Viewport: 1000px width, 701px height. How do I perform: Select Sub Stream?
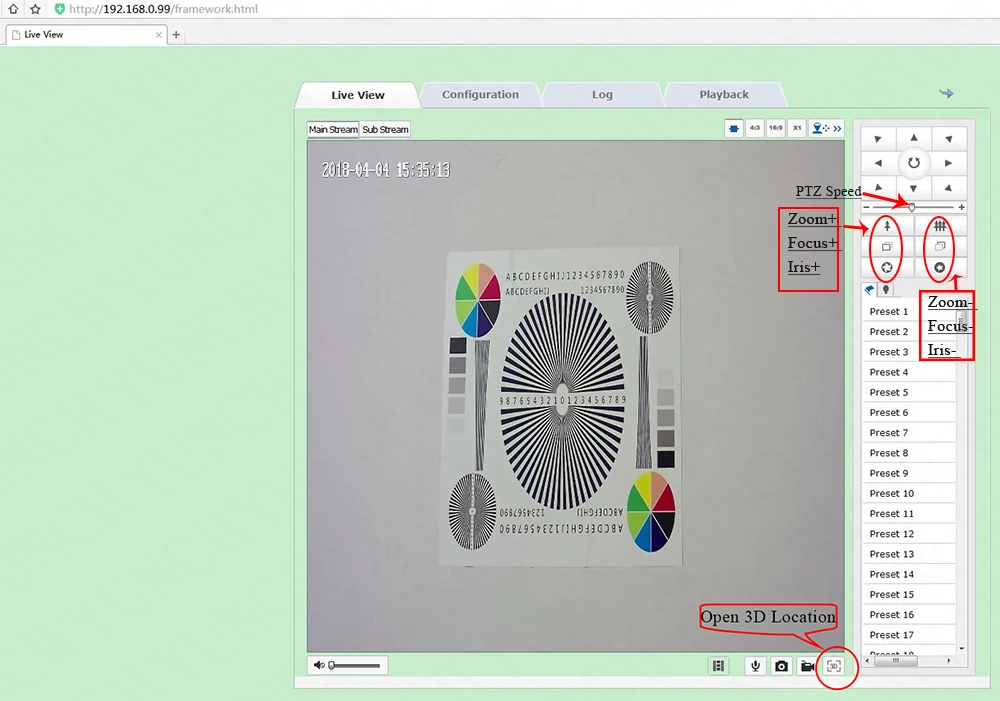[x=385, y=129]
